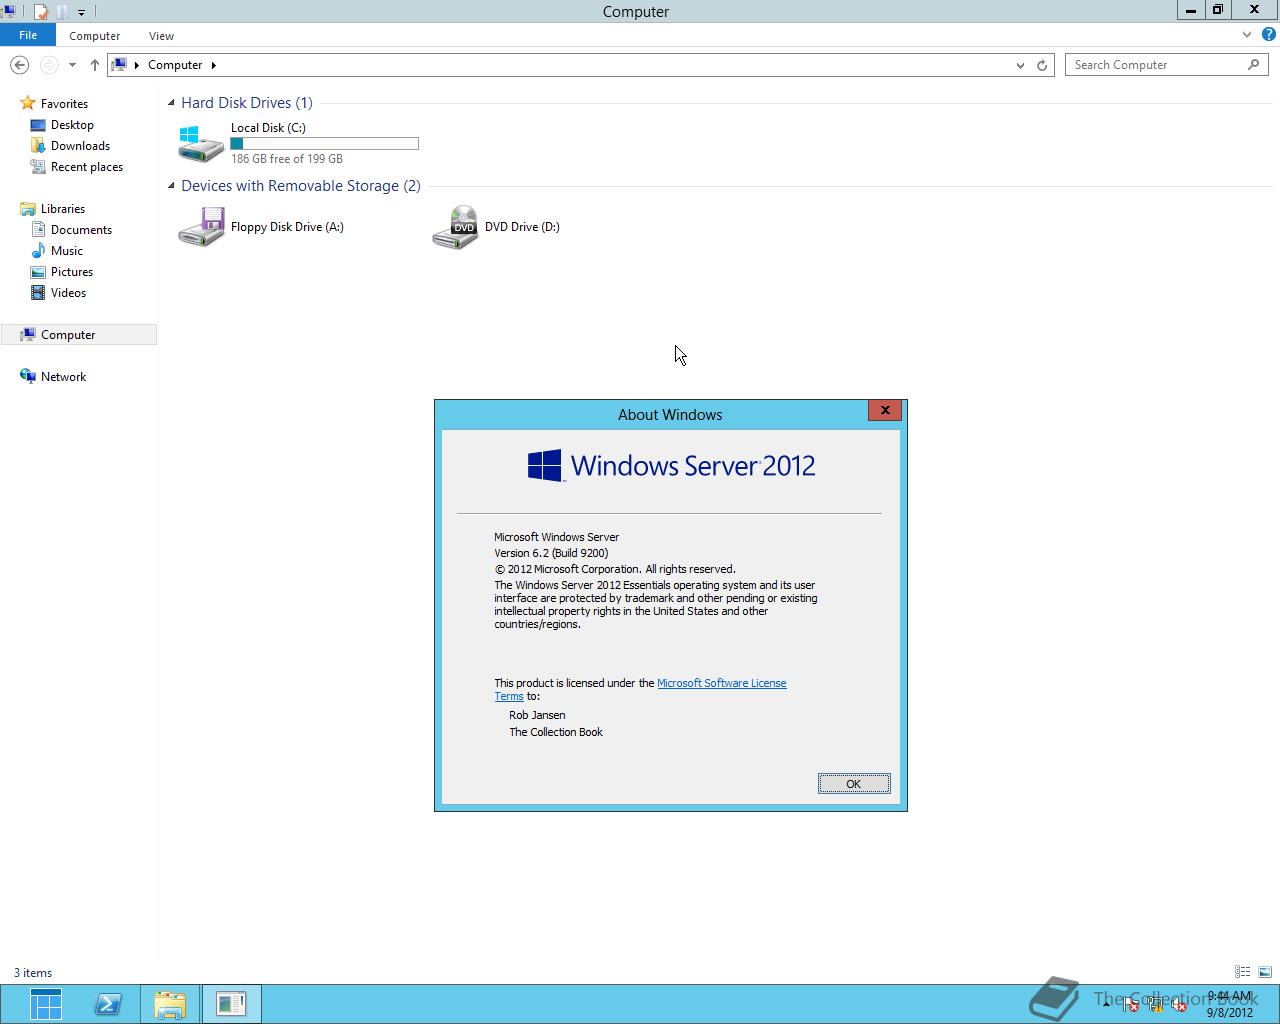Open the address bar history dropdown
This screenshot has width=1280, height=1024.
[x=1020, y=65]
